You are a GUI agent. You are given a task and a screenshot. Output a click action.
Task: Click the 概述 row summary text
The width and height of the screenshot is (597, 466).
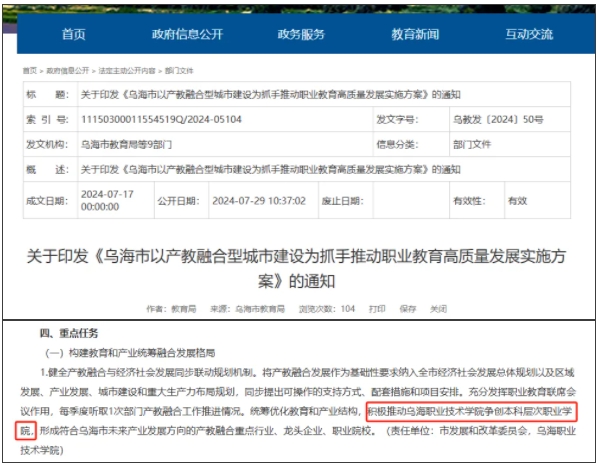(271, 169)
